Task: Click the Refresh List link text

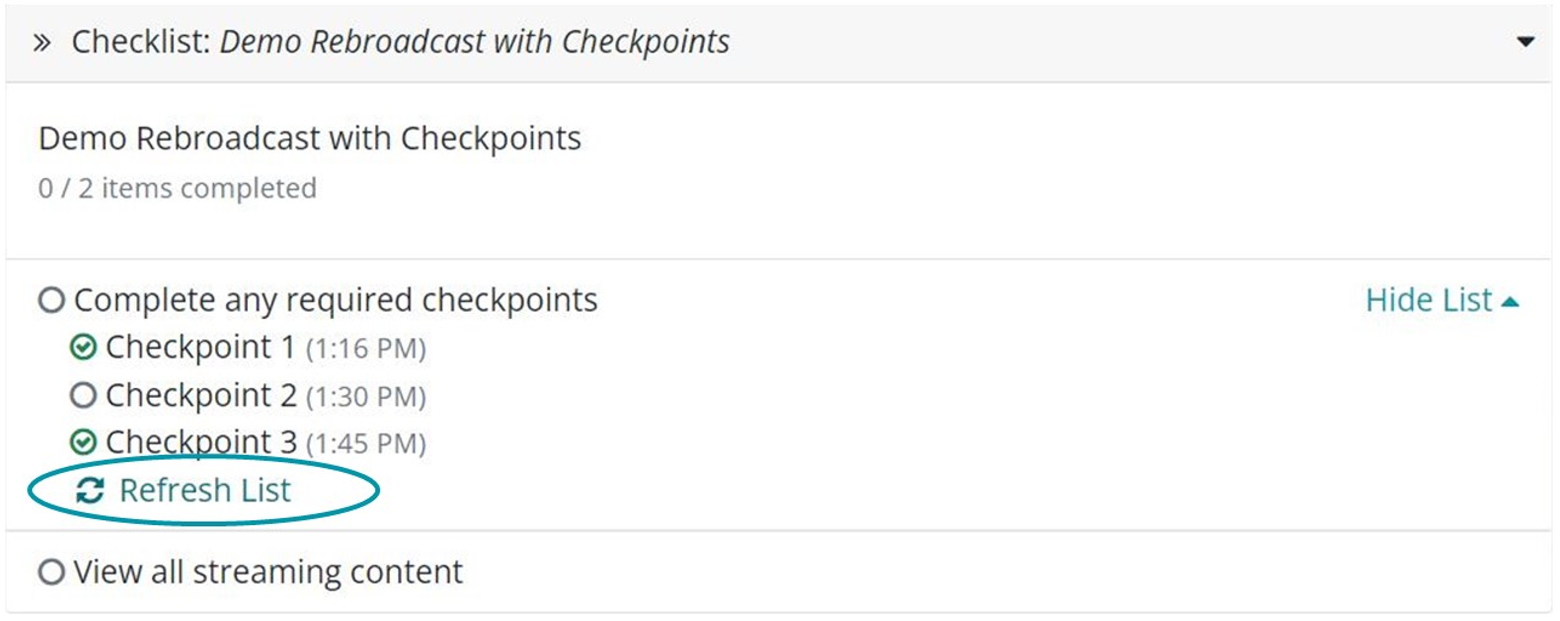Action: pos(205,491)
